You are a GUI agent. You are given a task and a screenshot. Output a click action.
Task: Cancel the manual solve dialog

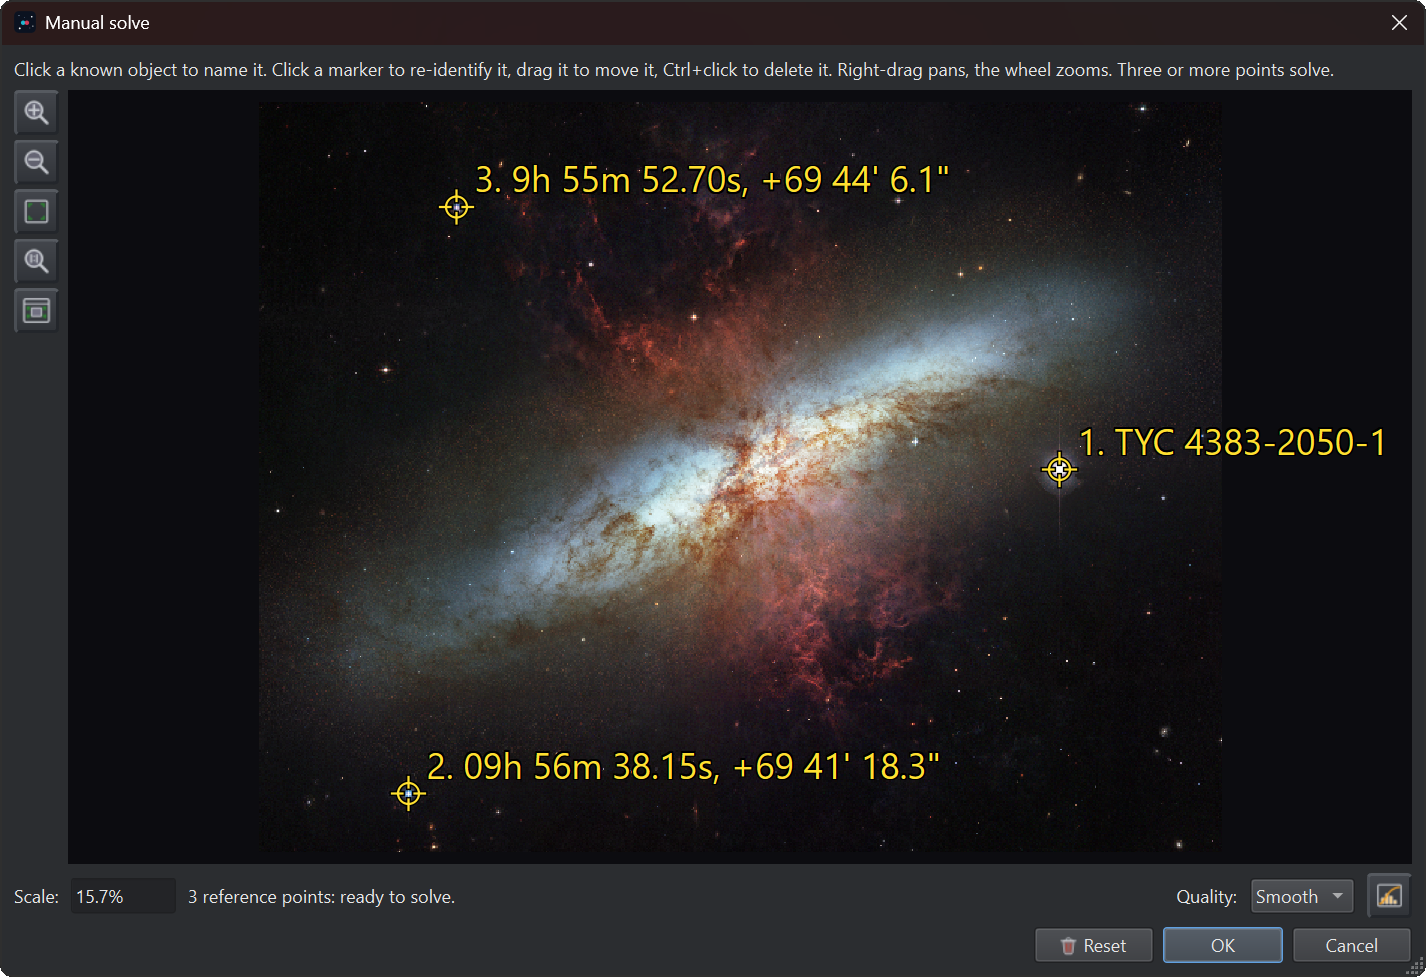pos(1351,945)
